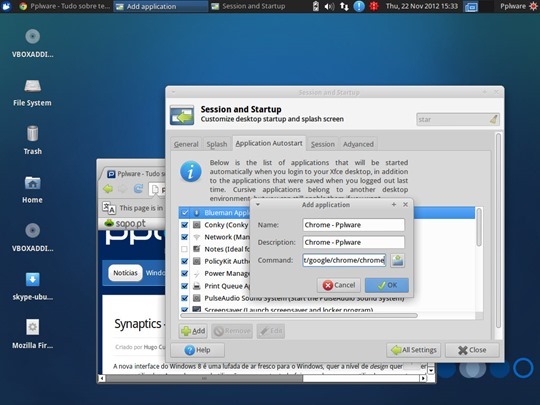Cancel the Add application dialog
This screenshot has width=540, height=405.
(x=339, y=285)
